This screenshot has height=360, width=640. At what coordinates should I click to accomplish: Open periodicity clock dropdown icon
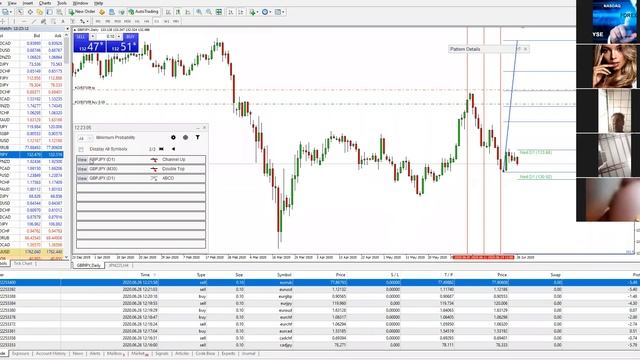pyautogui.click(x=266, y=12)
